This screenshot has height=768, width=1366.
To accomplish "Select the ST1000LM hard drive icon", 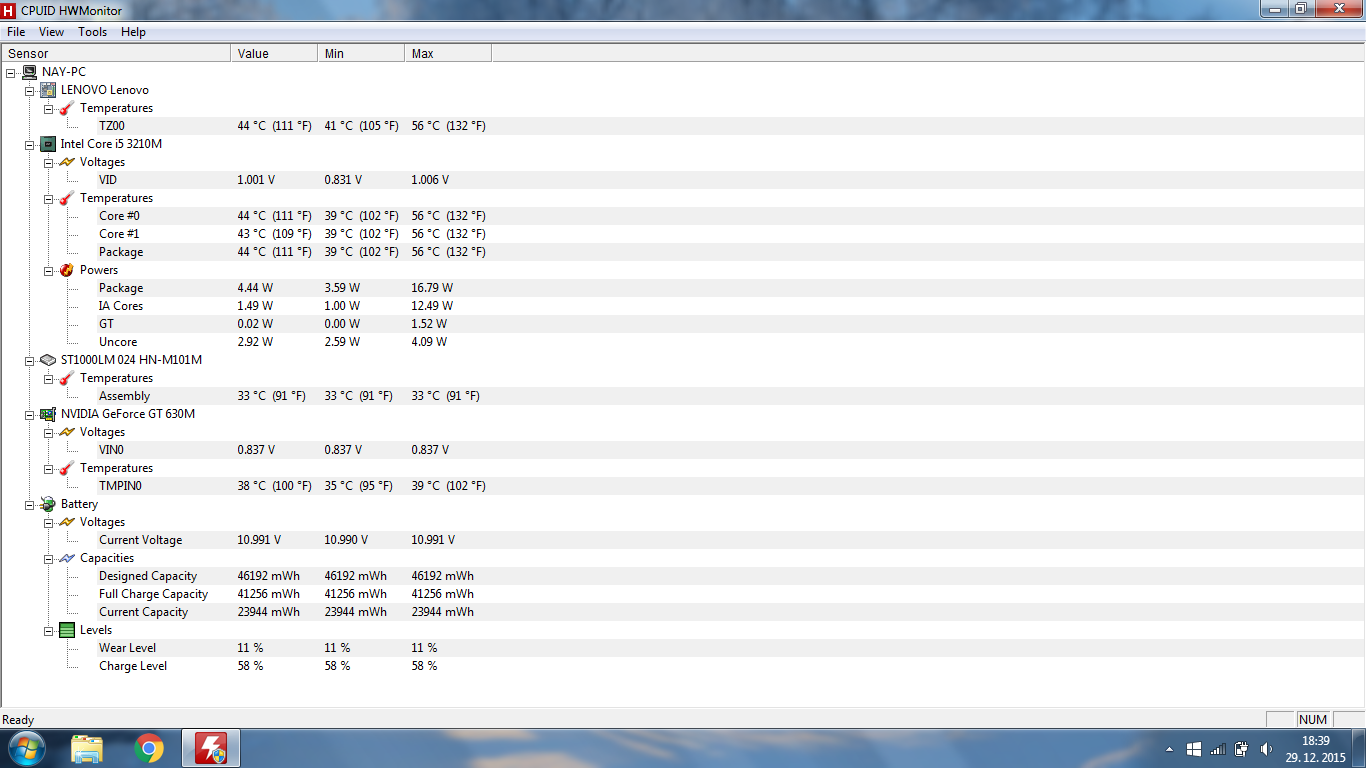I will click(x=48, y=360).
